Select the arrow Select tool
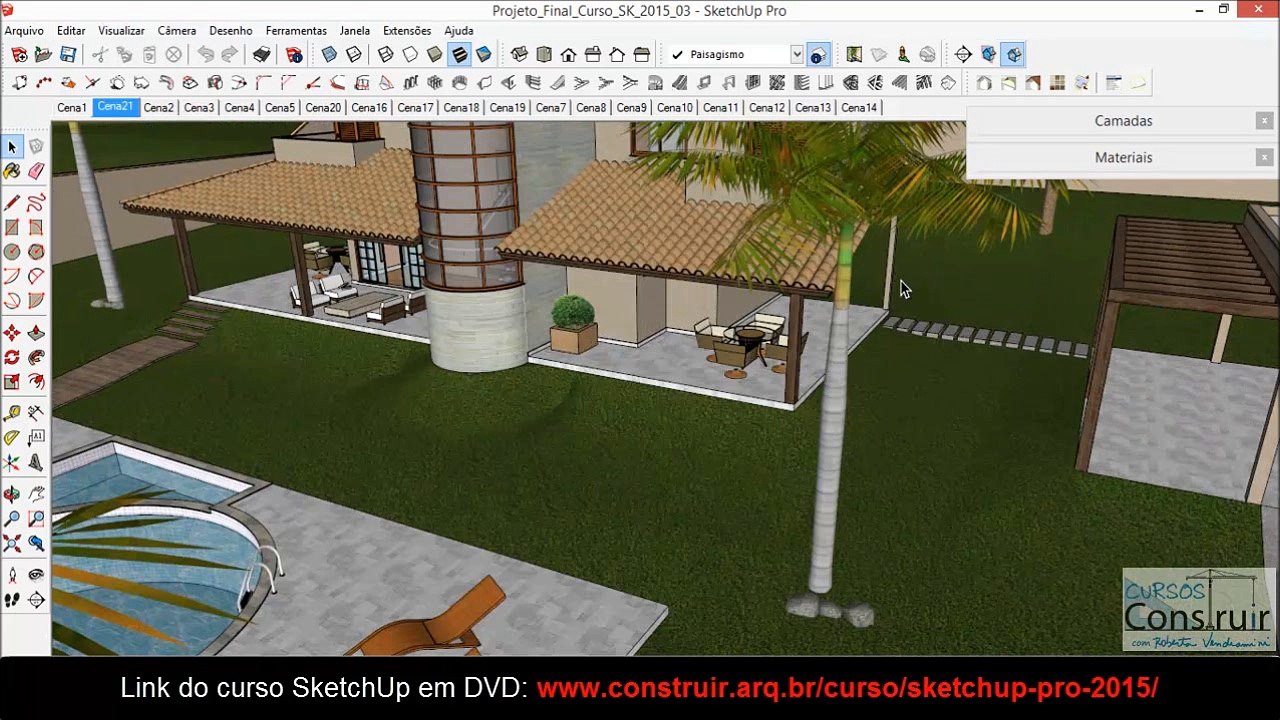Image resolution: width=1280 pixels, height=720 pixels. [12, 147]
